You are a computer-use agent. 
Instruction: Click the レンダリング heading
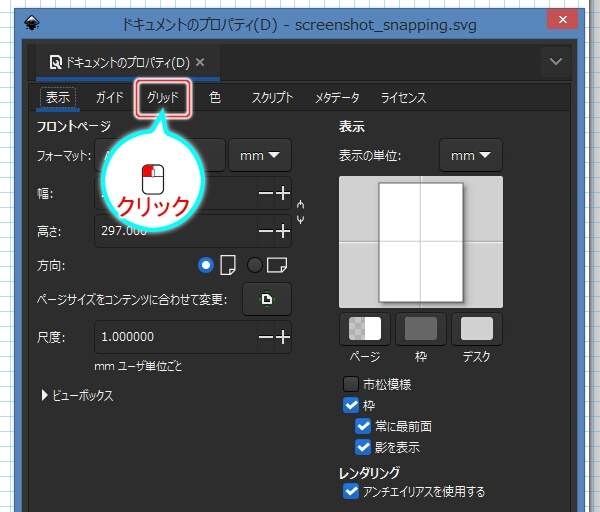point(370,473)
